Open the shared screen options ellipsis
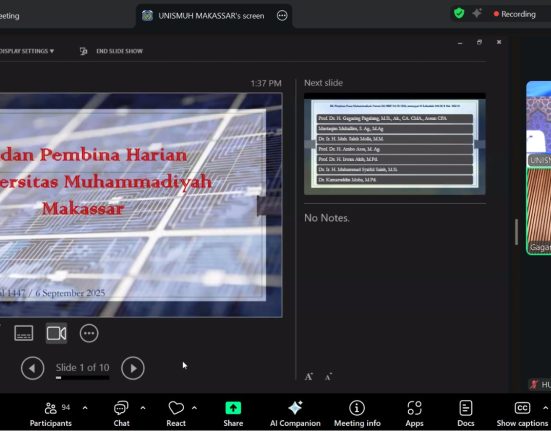 click(282, 15)
